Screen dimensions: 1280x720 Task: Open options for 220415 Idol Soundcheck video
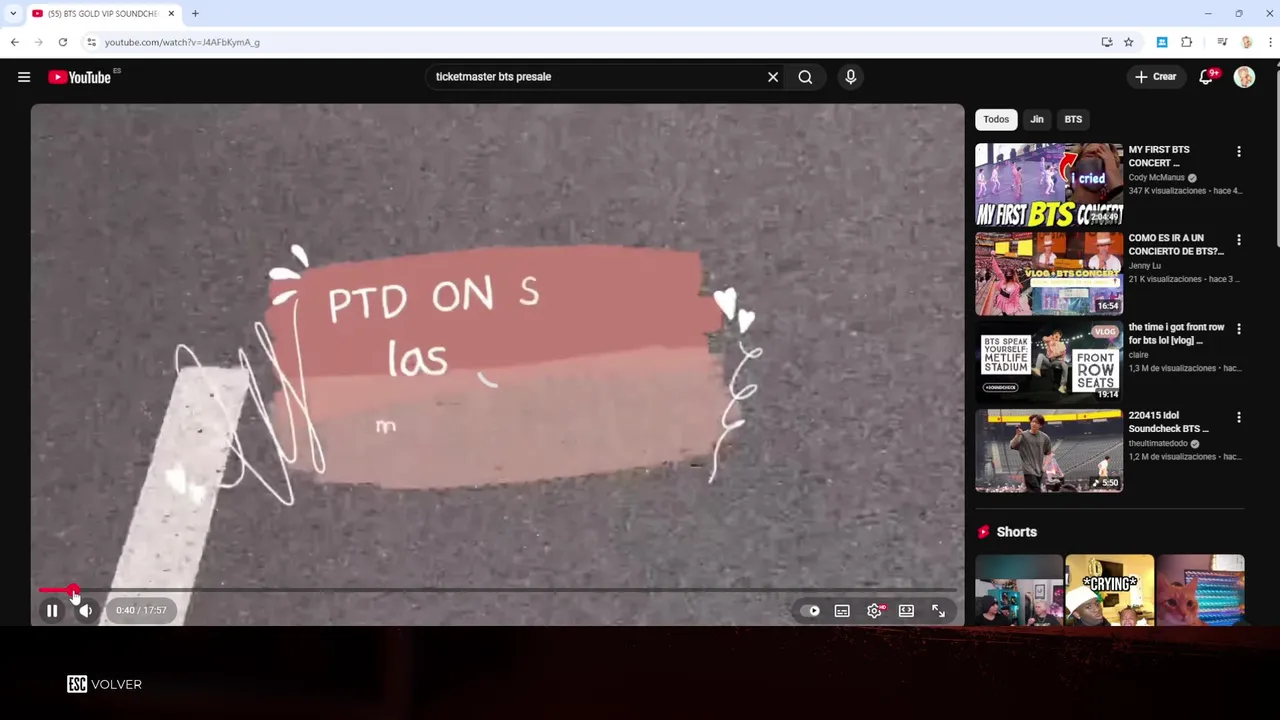(1239, 417)
